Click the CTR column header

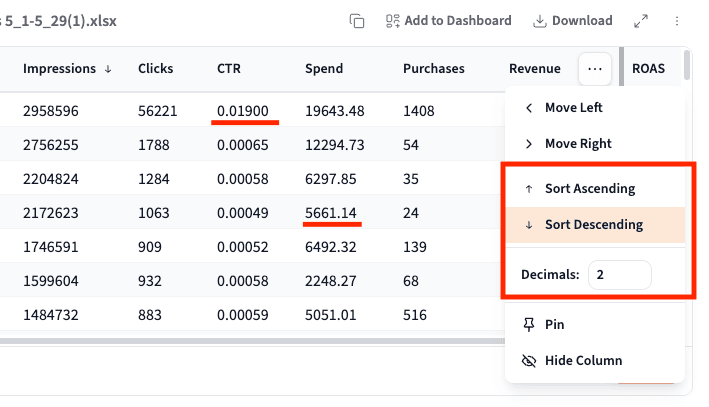tap(229, 69)
